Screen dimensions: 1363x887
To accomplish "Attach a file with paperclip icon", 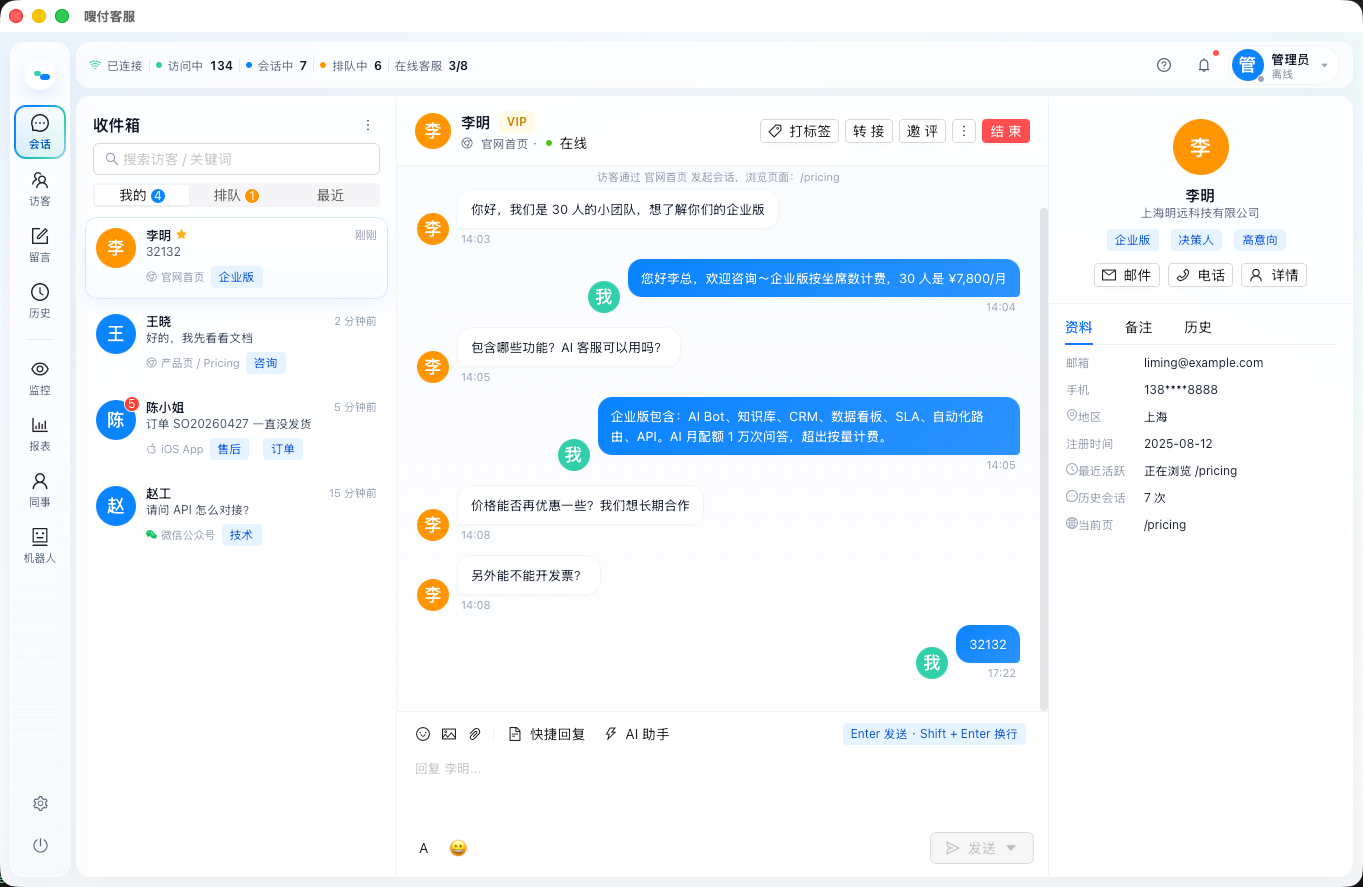I will pyautogui.click(x=475, y=734).
